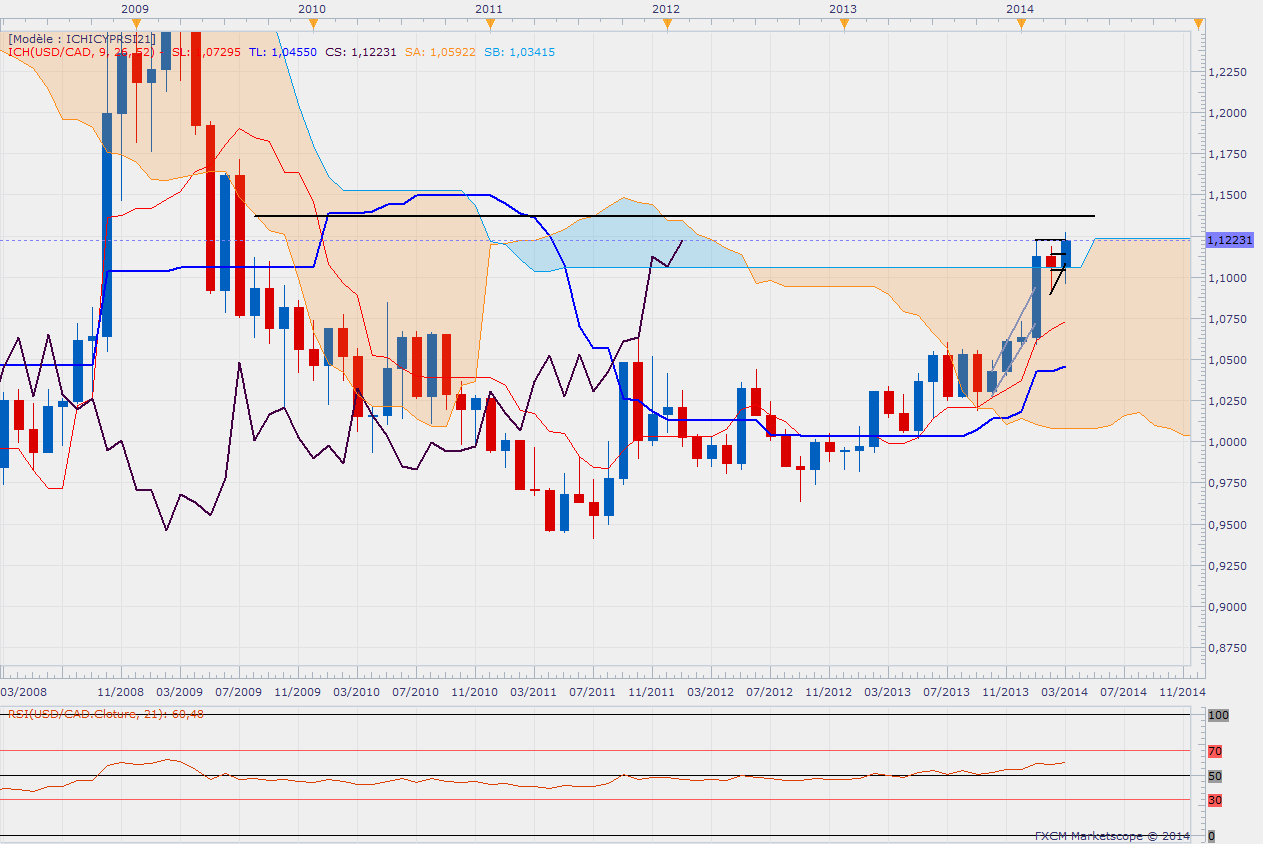
Task: Click the 07/2010 date axis label
Action: 416,692
